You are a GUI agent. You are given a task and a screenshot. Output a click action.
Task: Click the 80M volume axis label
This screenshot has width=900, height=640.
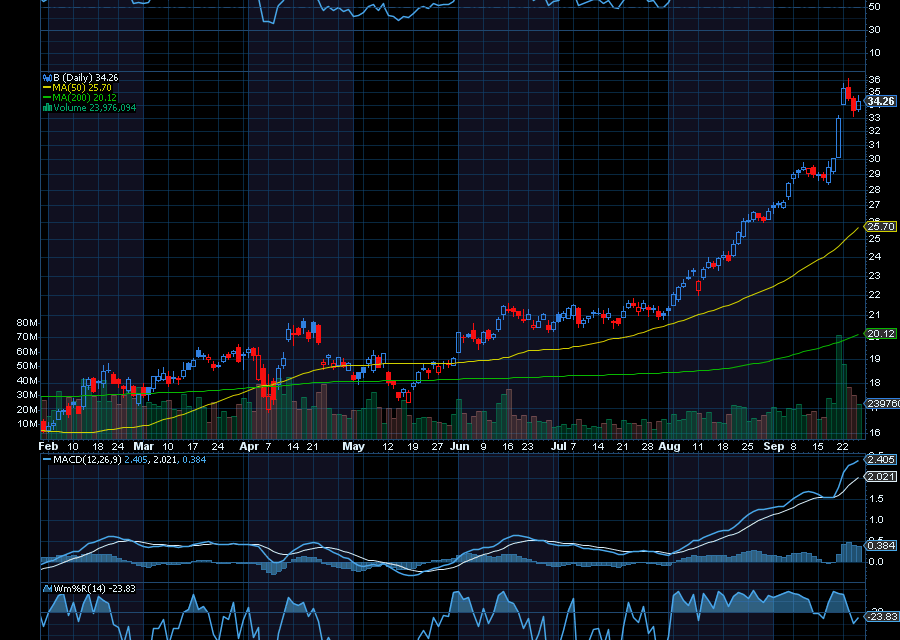pos(27,323)
